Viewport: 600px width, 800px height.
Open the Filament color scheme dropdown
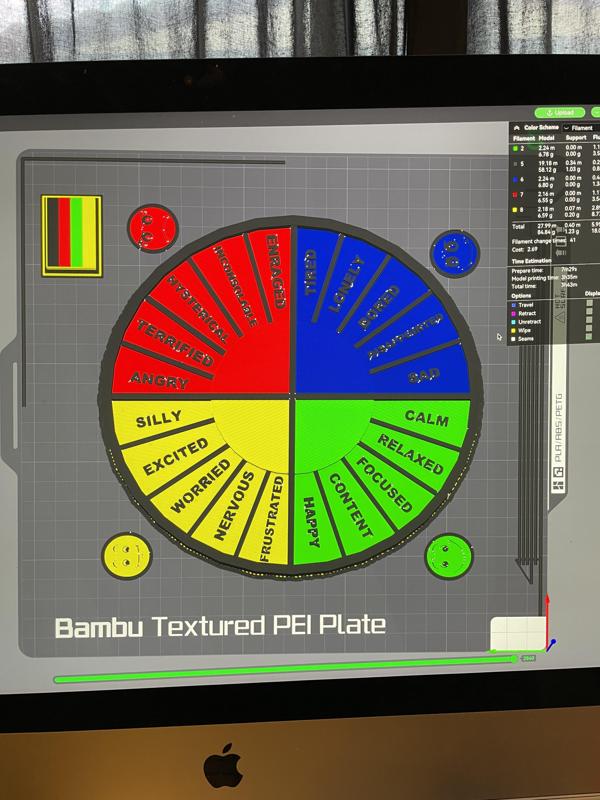point(582,128)
